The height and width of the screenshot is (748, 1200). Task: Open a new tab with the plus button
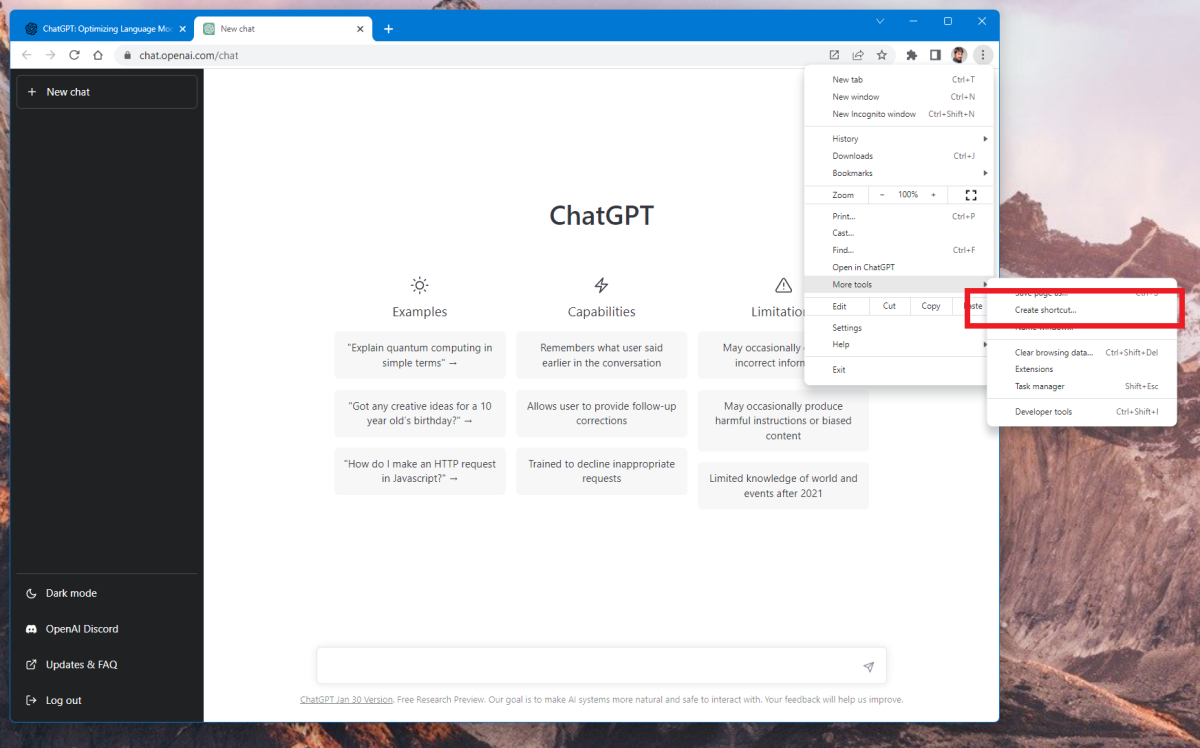388,29
